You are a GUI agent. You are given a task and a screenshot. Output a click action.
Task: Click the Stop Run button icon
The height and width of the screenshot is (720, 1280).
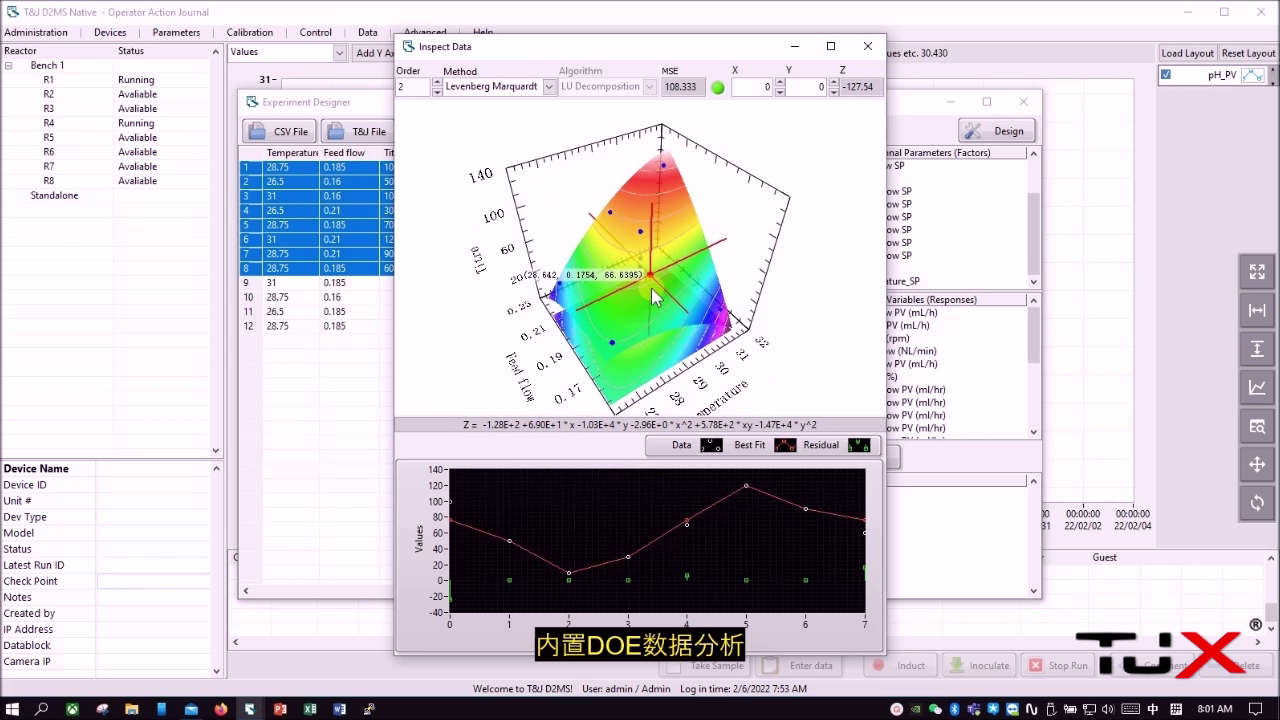[x=1035, y=665]
